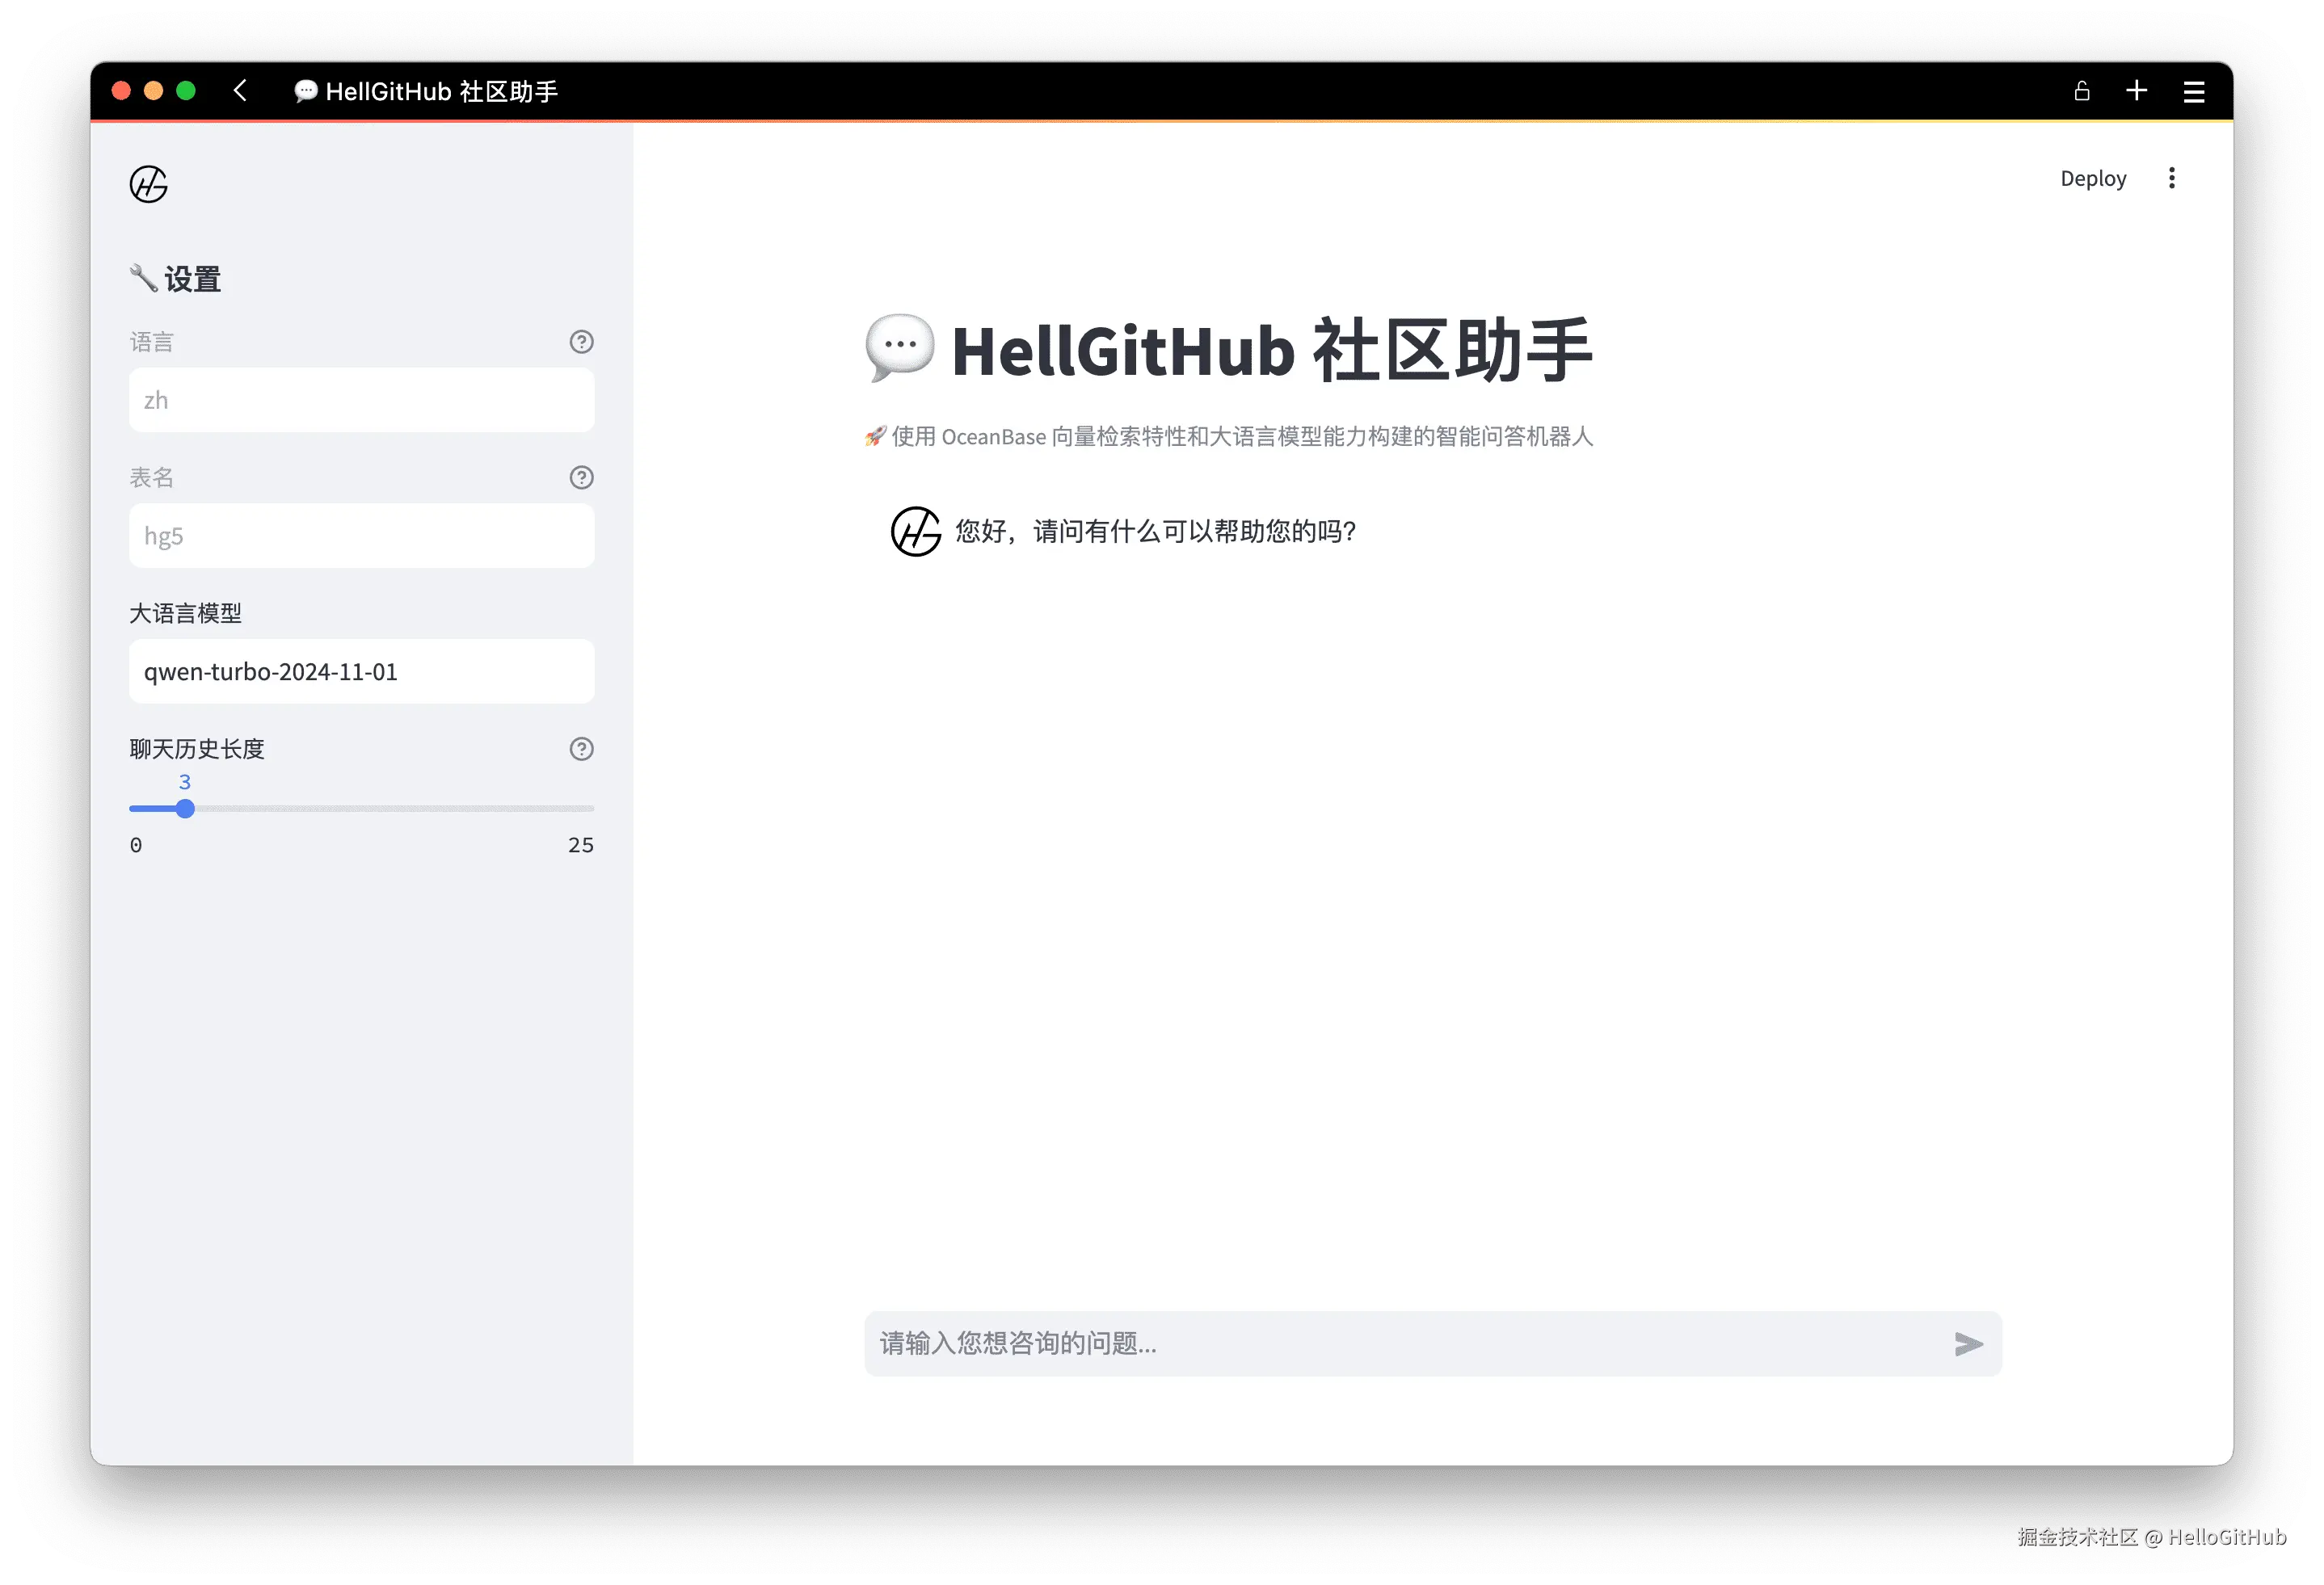Click help icon next to 语言 label

pos(581,342)
